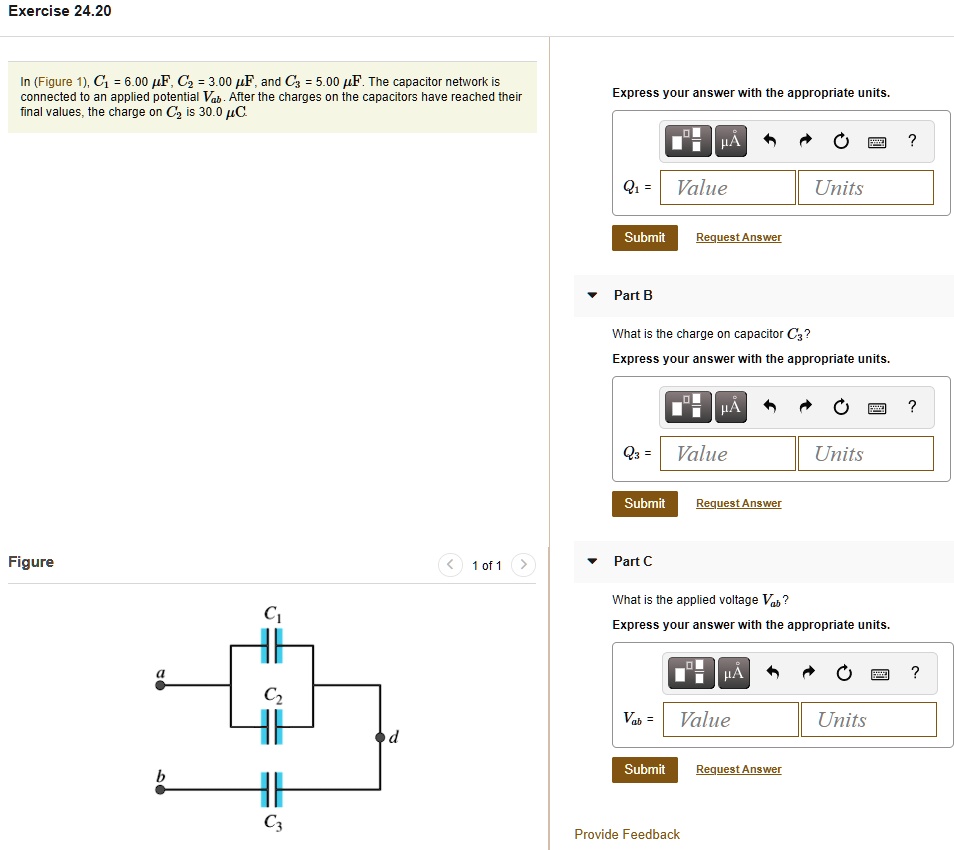The image size is (954, 850).
Task: Submit the Q1 answer
Action: coord(644,238)
